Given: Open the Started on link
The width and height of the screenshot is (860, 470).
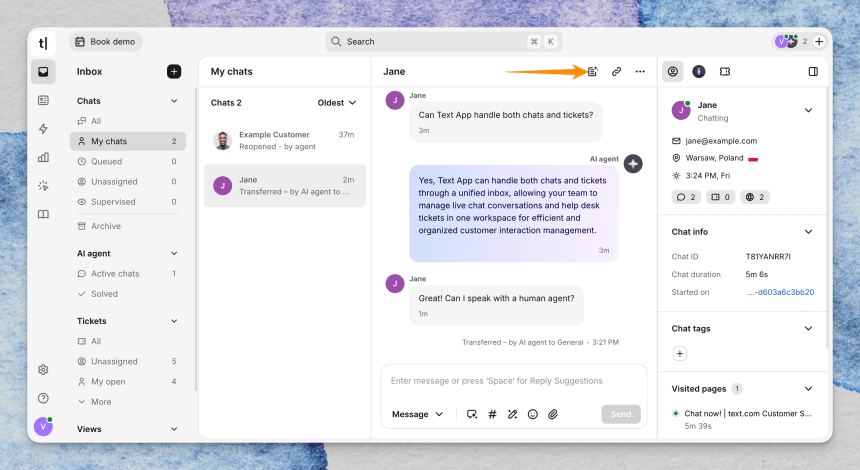Looking at the screenshot, I should (x=780, y=292).
